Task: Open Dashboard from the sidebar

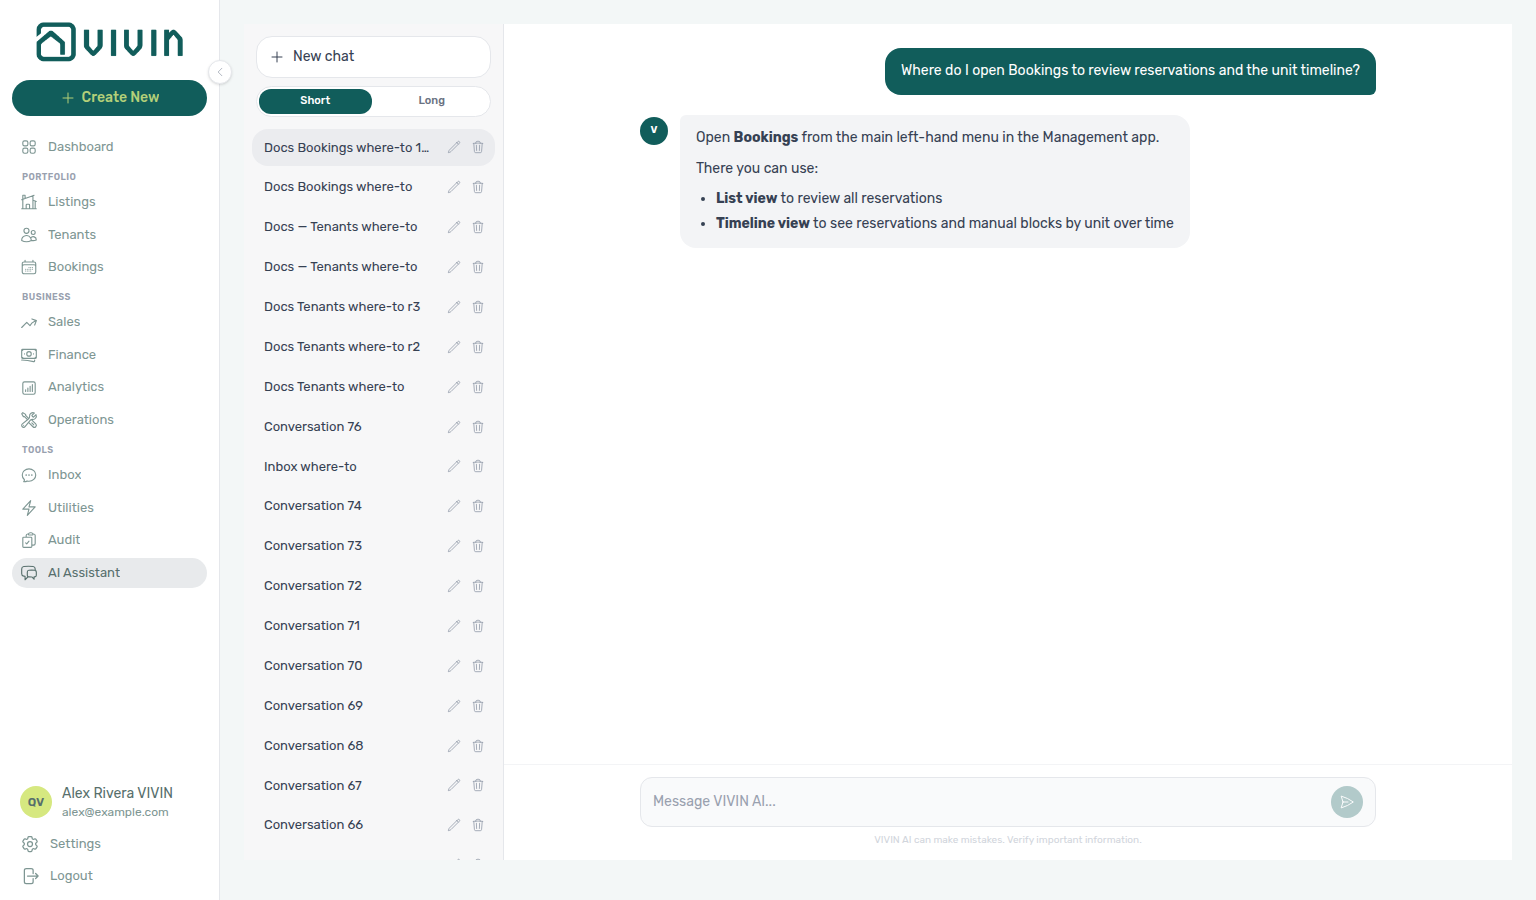Action: (80, 147)
